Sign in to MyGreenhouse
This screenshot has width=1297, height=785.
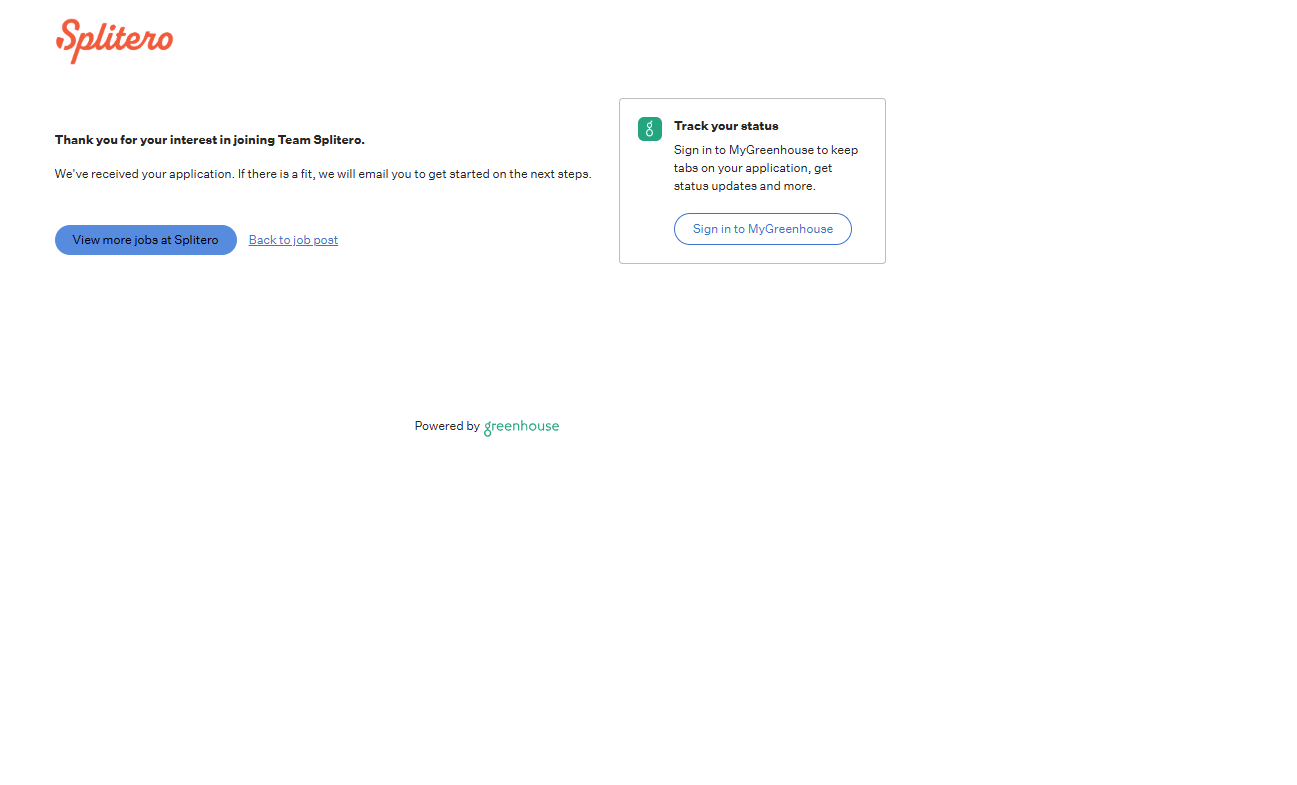(x=762, y=229)
